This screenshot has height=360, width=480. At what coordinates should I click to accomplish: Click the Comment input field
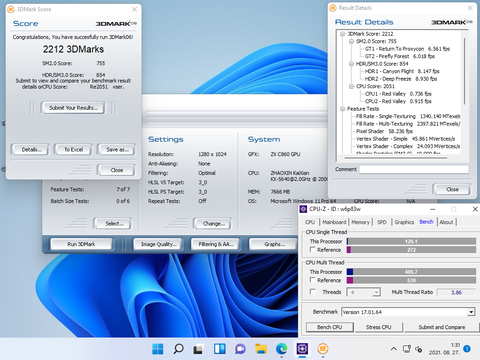[414, 169]
